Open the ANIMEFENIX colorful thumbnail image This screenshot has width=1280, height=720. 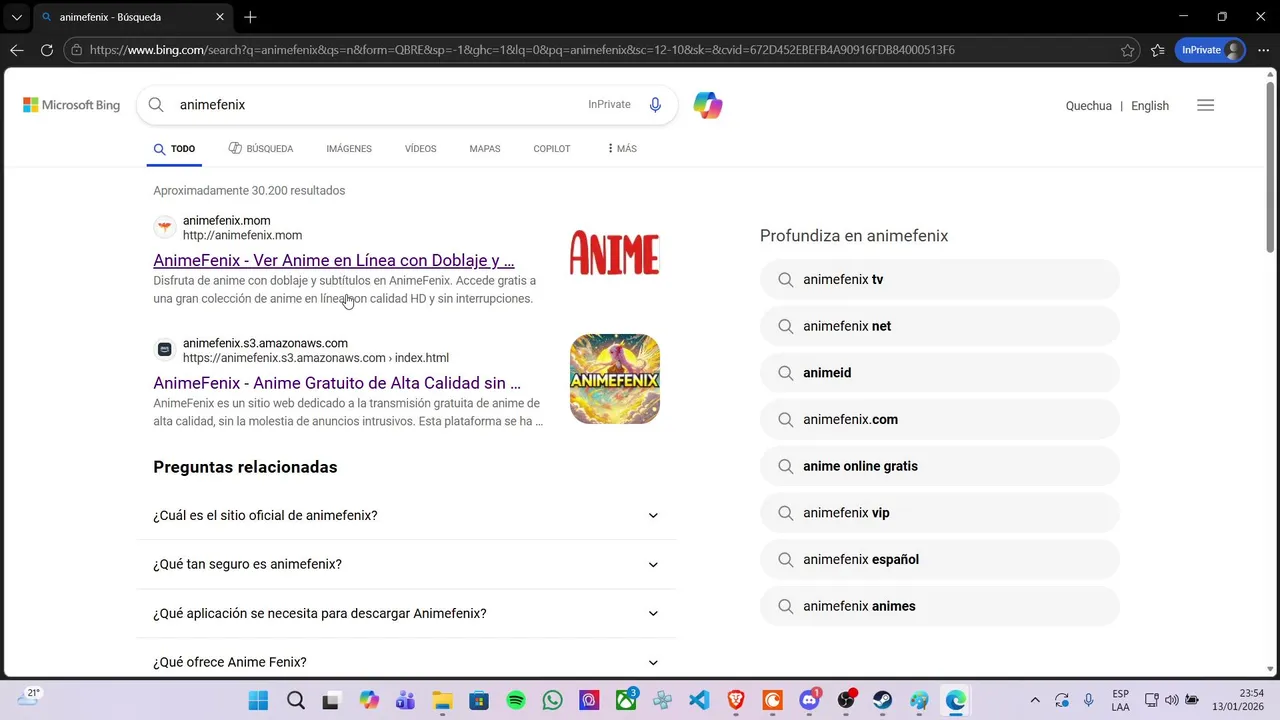click(615, 379)
